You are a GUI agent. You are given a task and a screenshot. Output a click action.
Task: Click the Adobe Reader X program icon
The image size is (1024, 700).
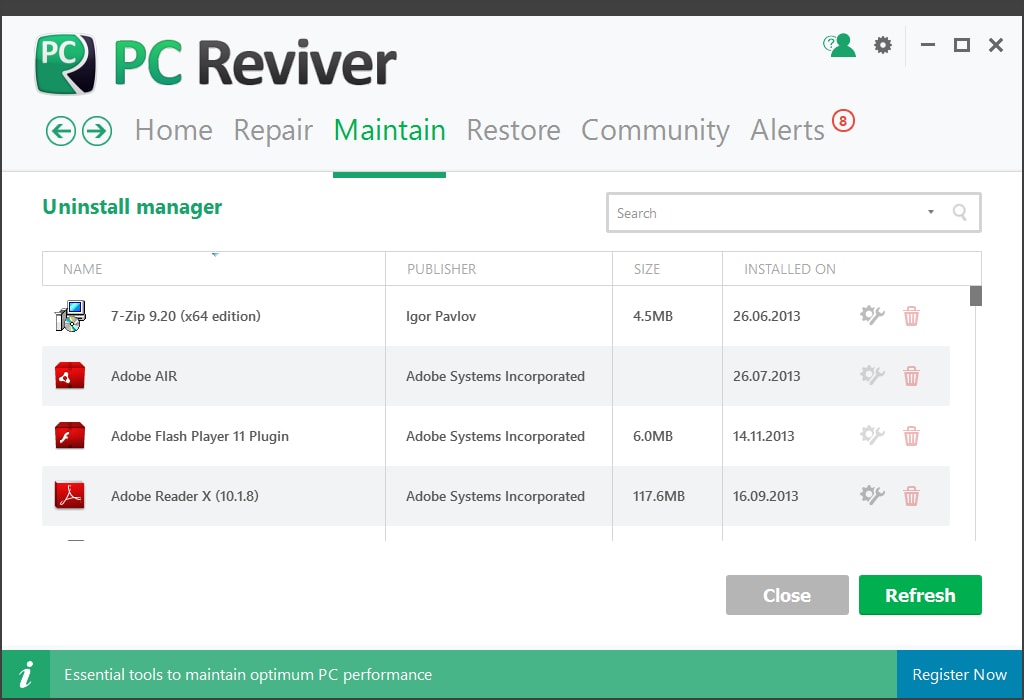(x=70, y=496)
